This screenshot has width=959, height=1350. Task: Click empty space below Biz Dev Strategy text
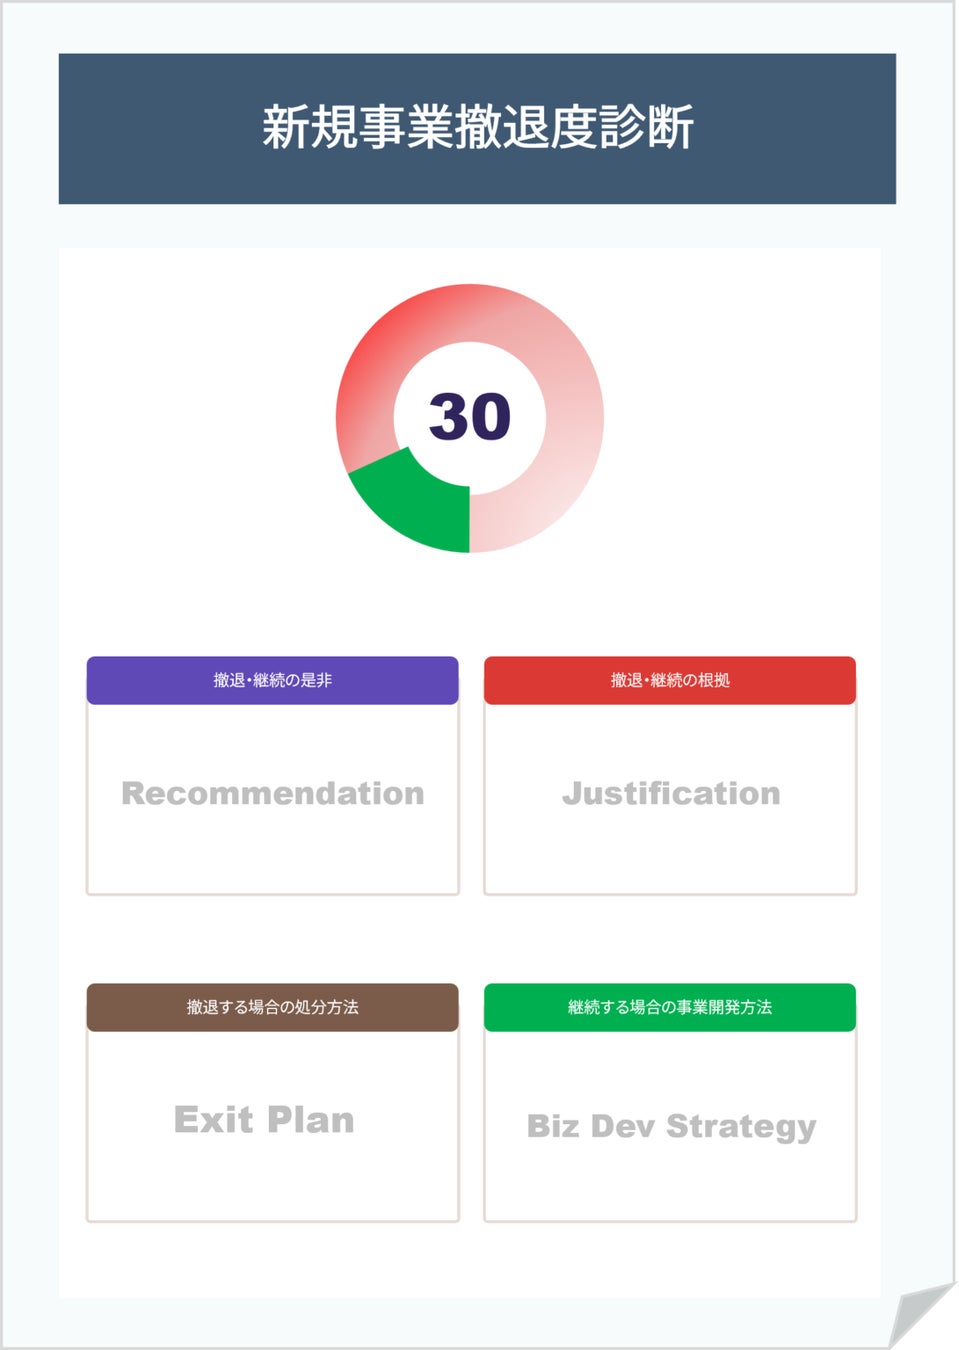point(670,1185)
